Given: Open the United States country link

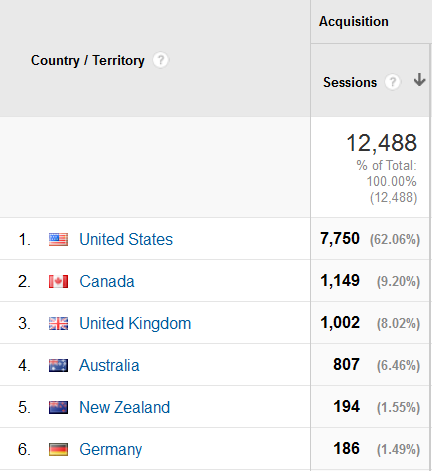Looking at the screenshot, I should 126,239.
